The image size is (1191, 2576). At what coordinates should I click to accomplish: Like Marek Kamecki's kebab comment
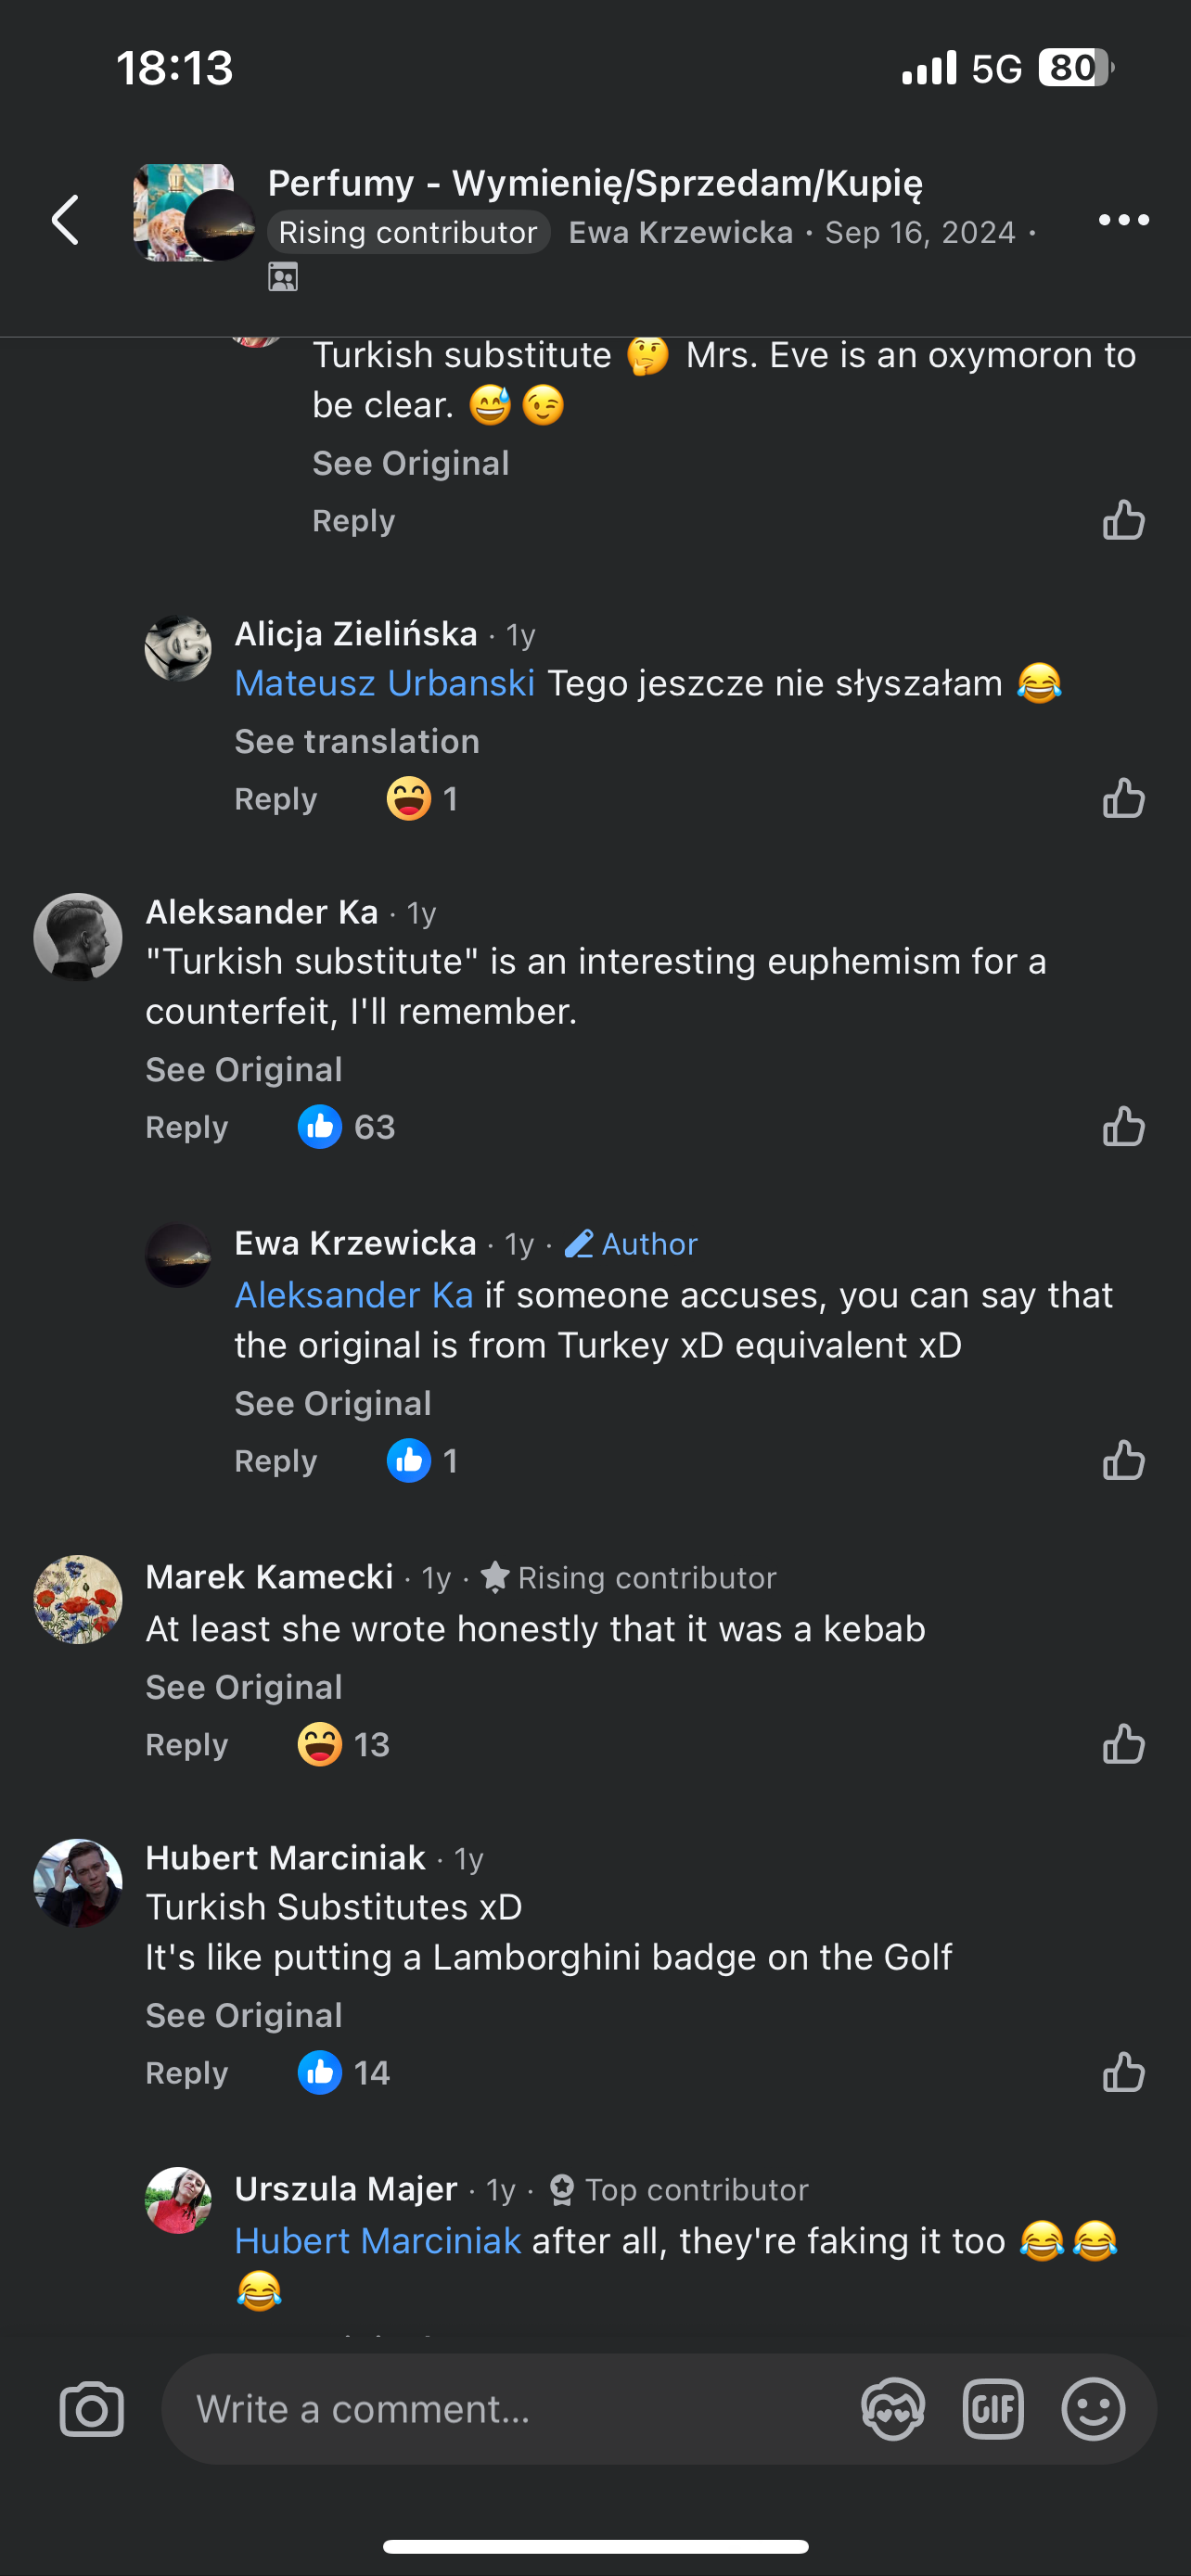1123,1744
